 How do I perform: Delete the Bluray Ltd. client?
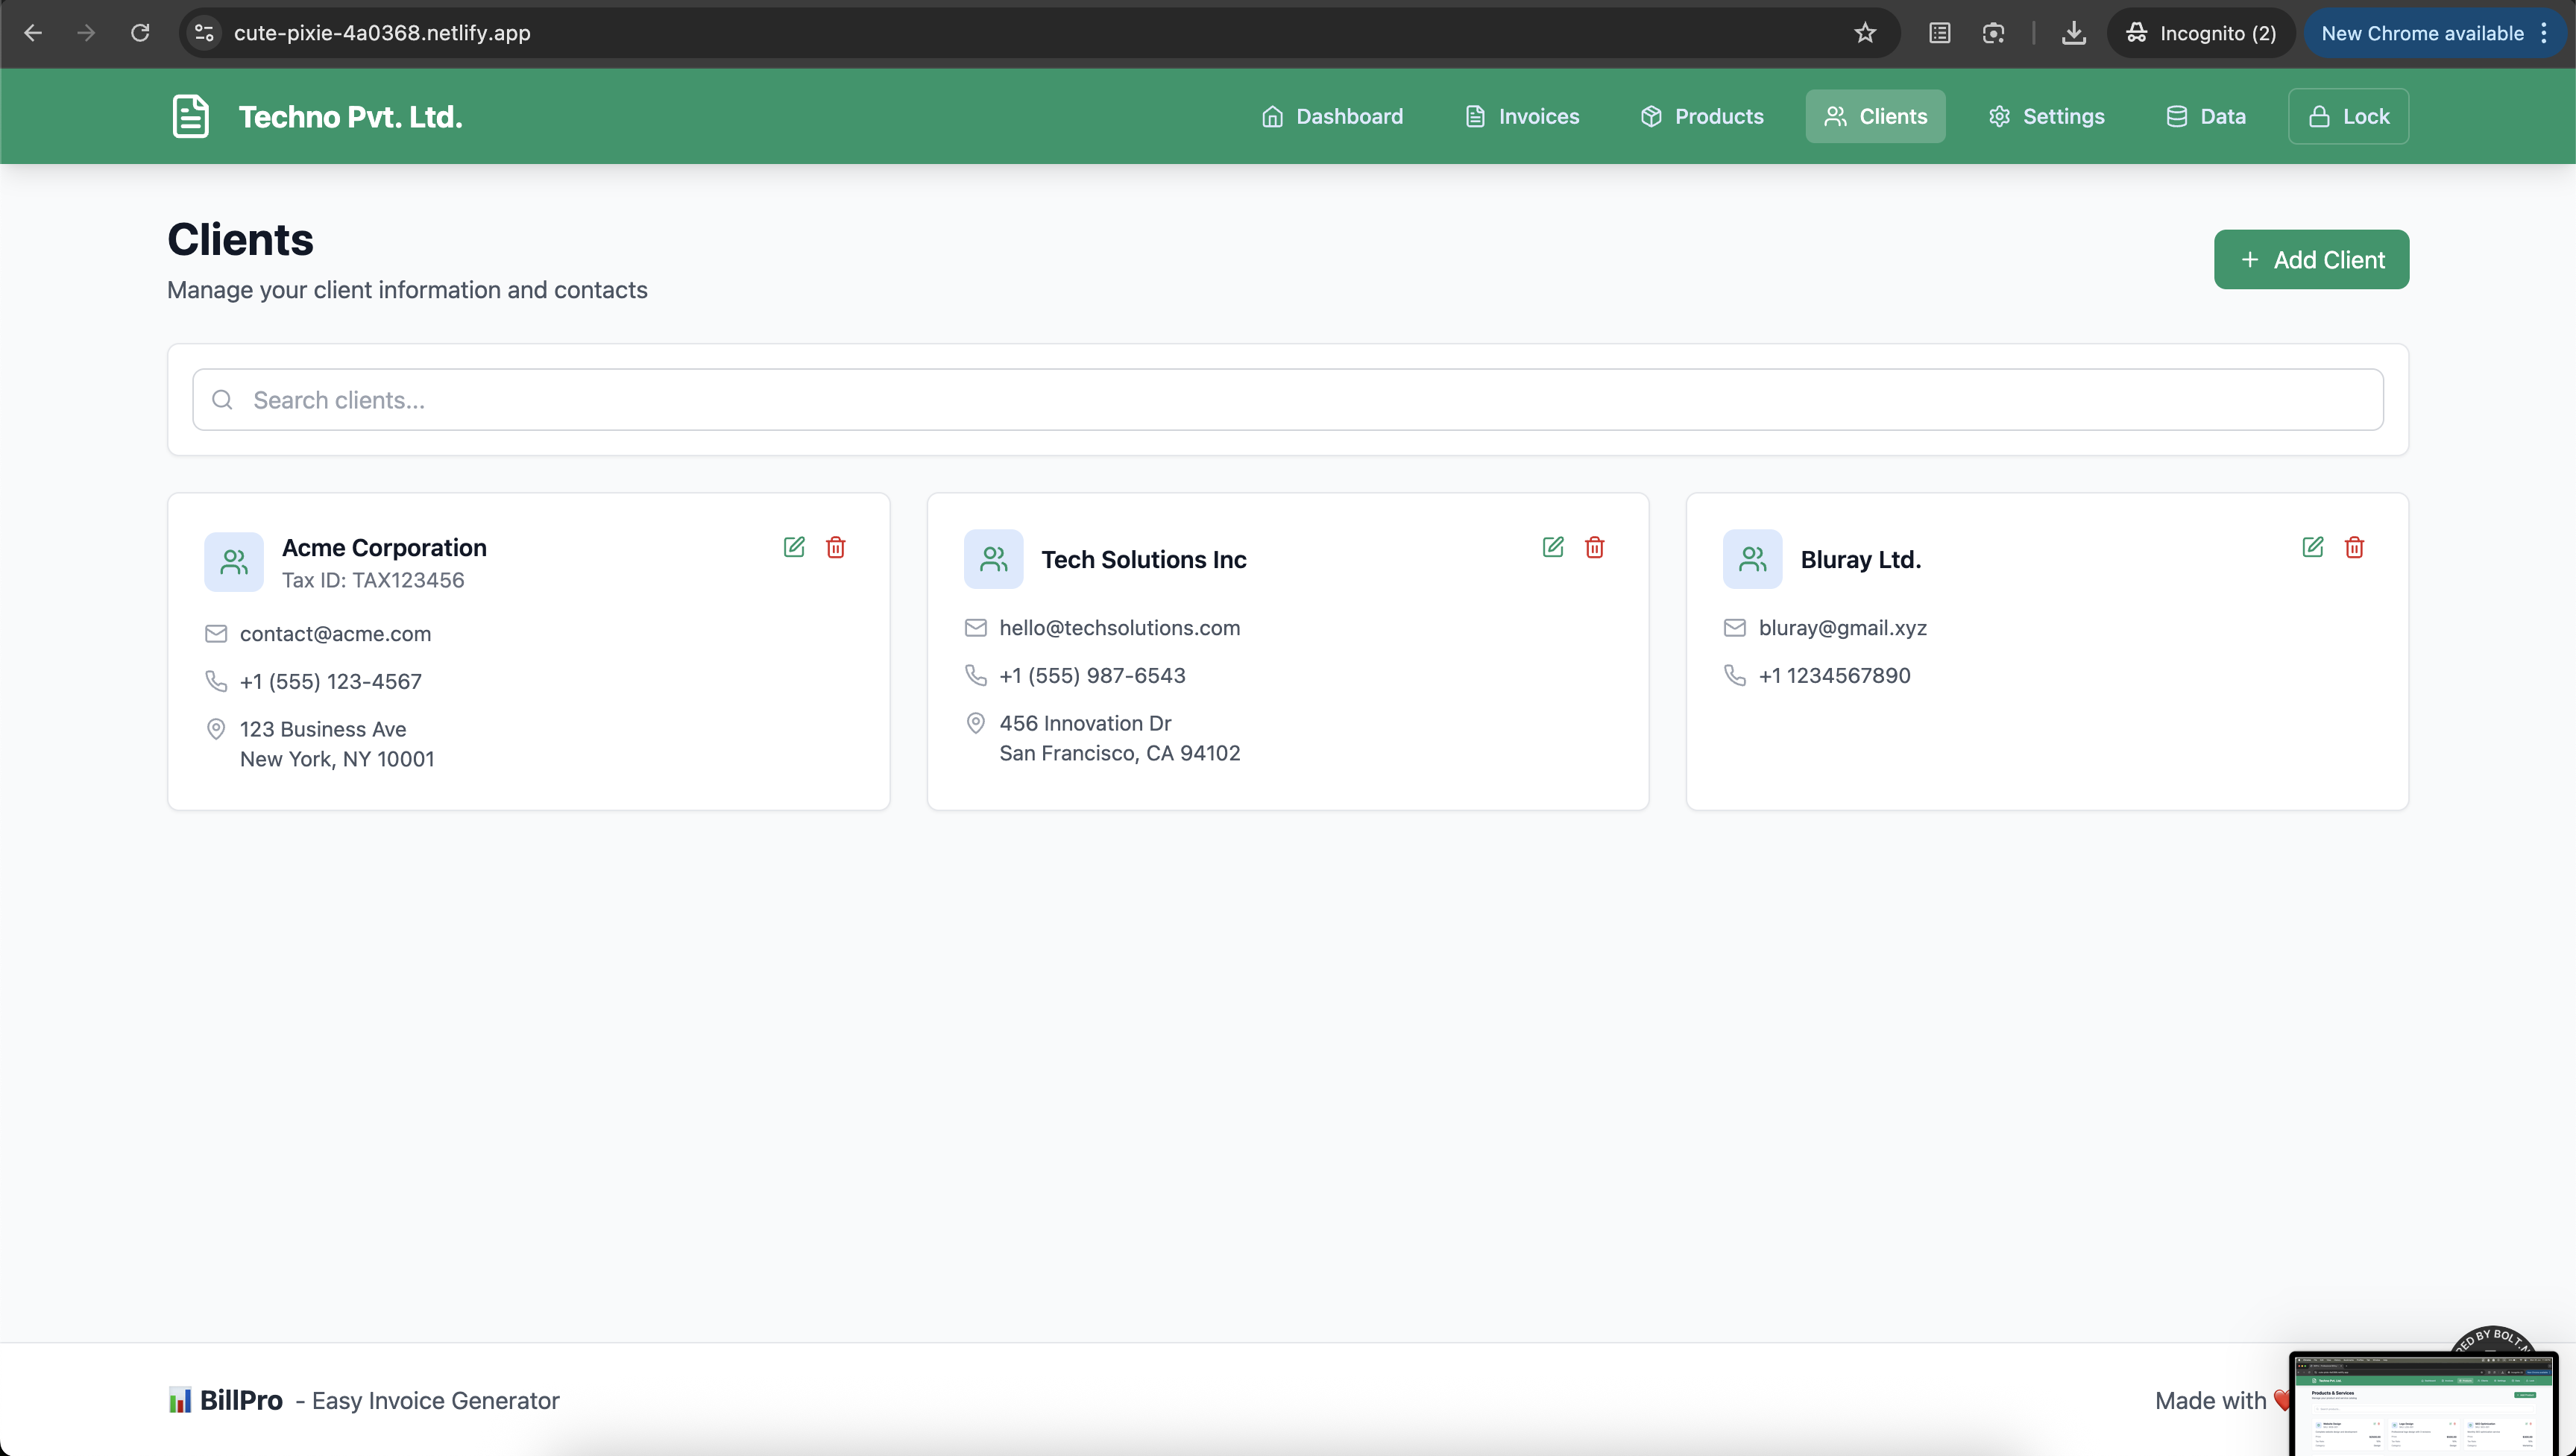coord(2355,547)
